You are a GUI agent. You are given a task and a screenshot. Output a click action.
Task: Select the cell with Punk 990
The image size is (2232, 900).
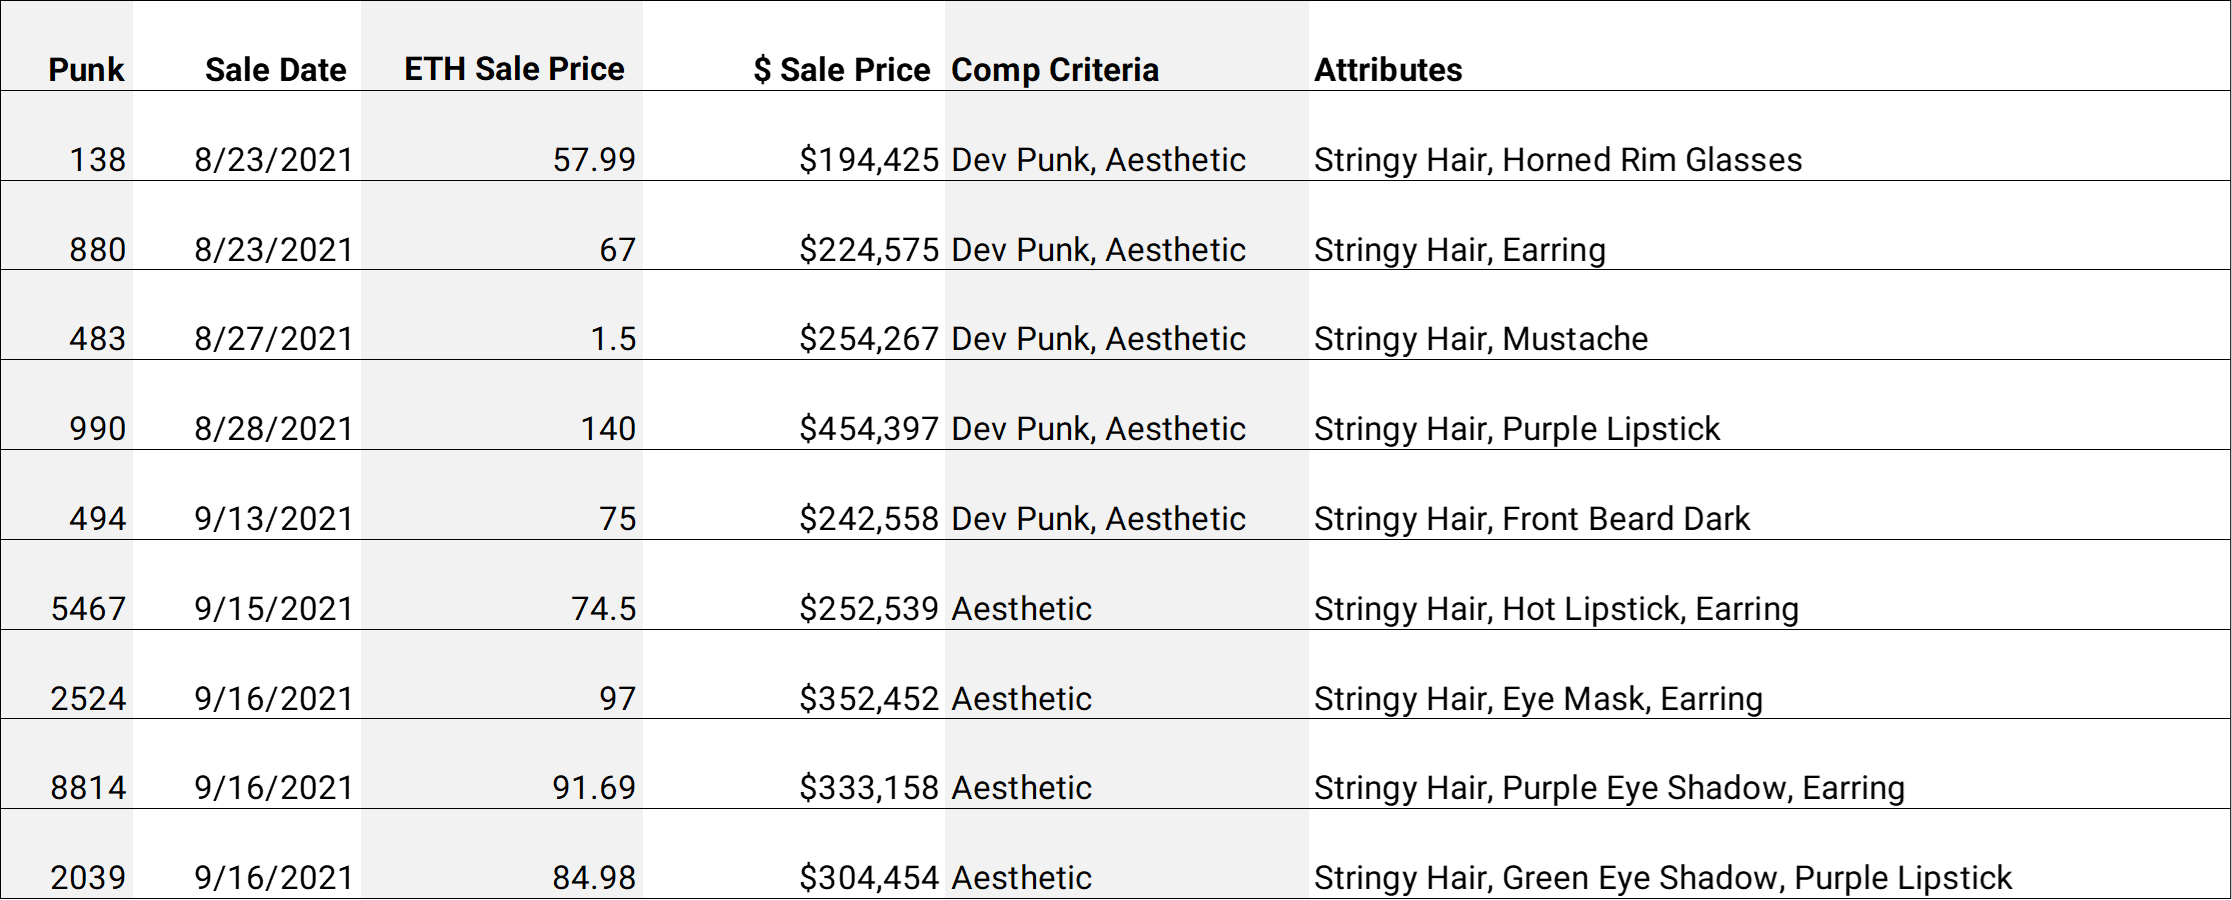pos(67,405)
